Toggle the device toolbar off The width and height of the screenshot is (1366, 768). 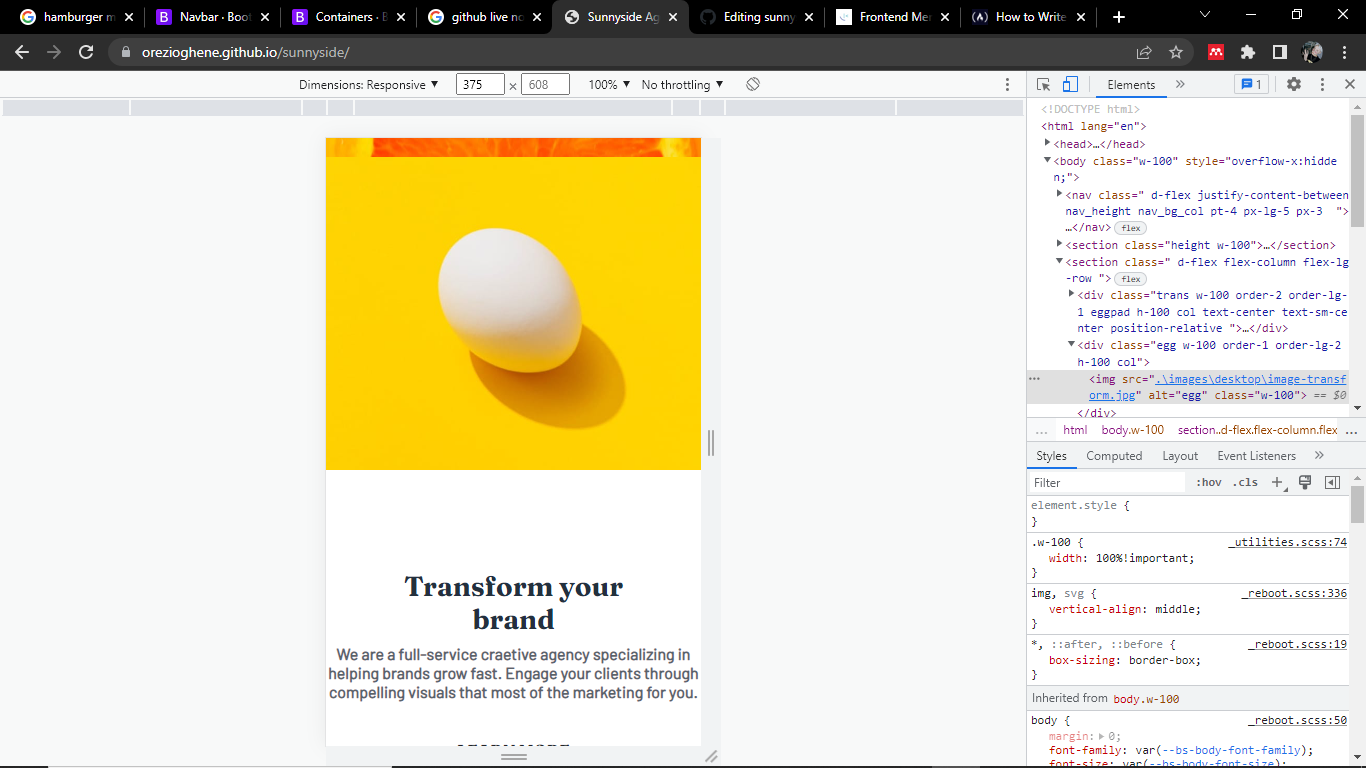pos(1070,85)
